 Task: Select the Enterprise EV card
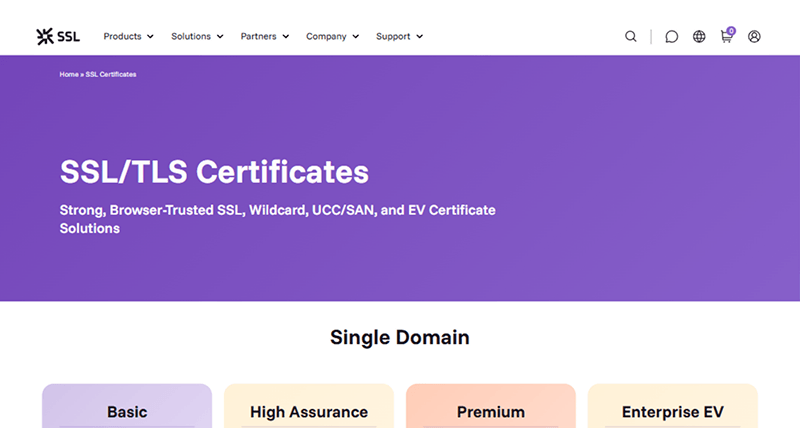click(673, 406)
